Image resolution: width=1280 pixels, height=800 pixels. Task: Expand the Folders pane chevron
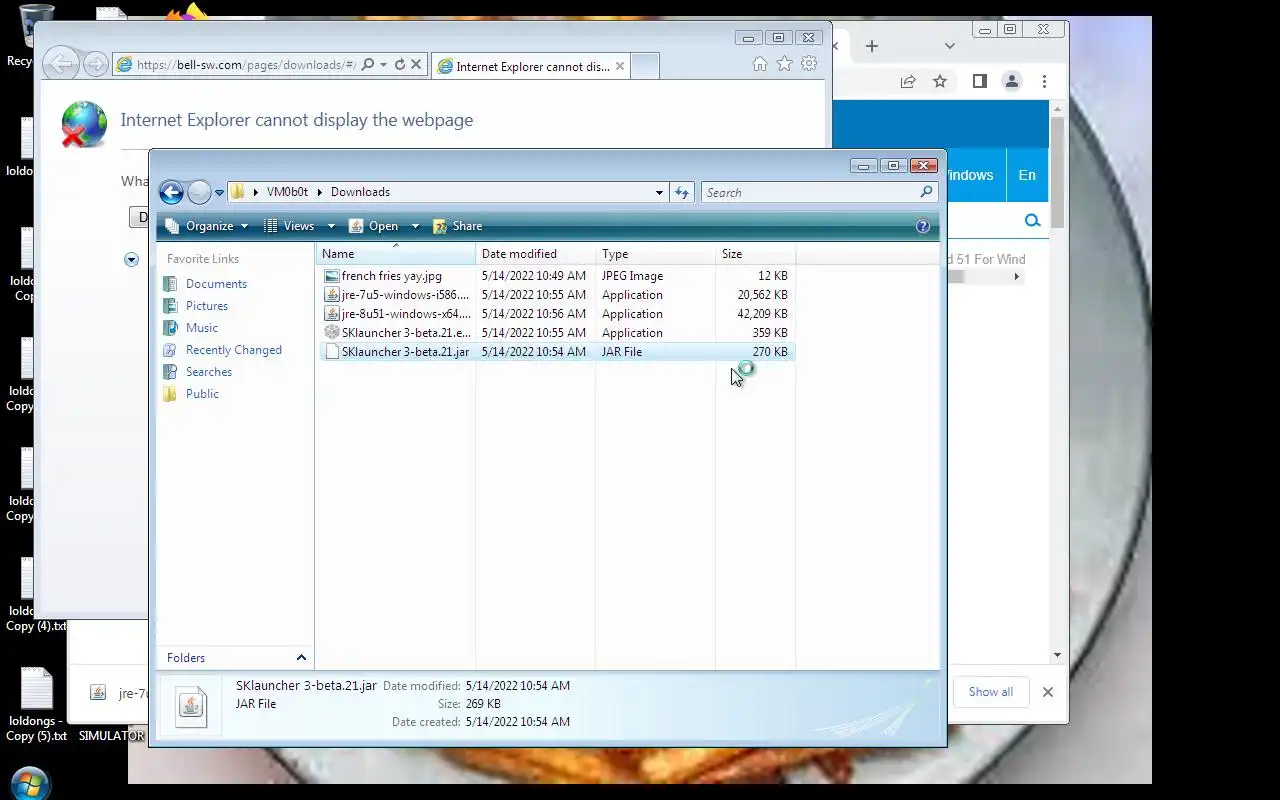(301, 657)
